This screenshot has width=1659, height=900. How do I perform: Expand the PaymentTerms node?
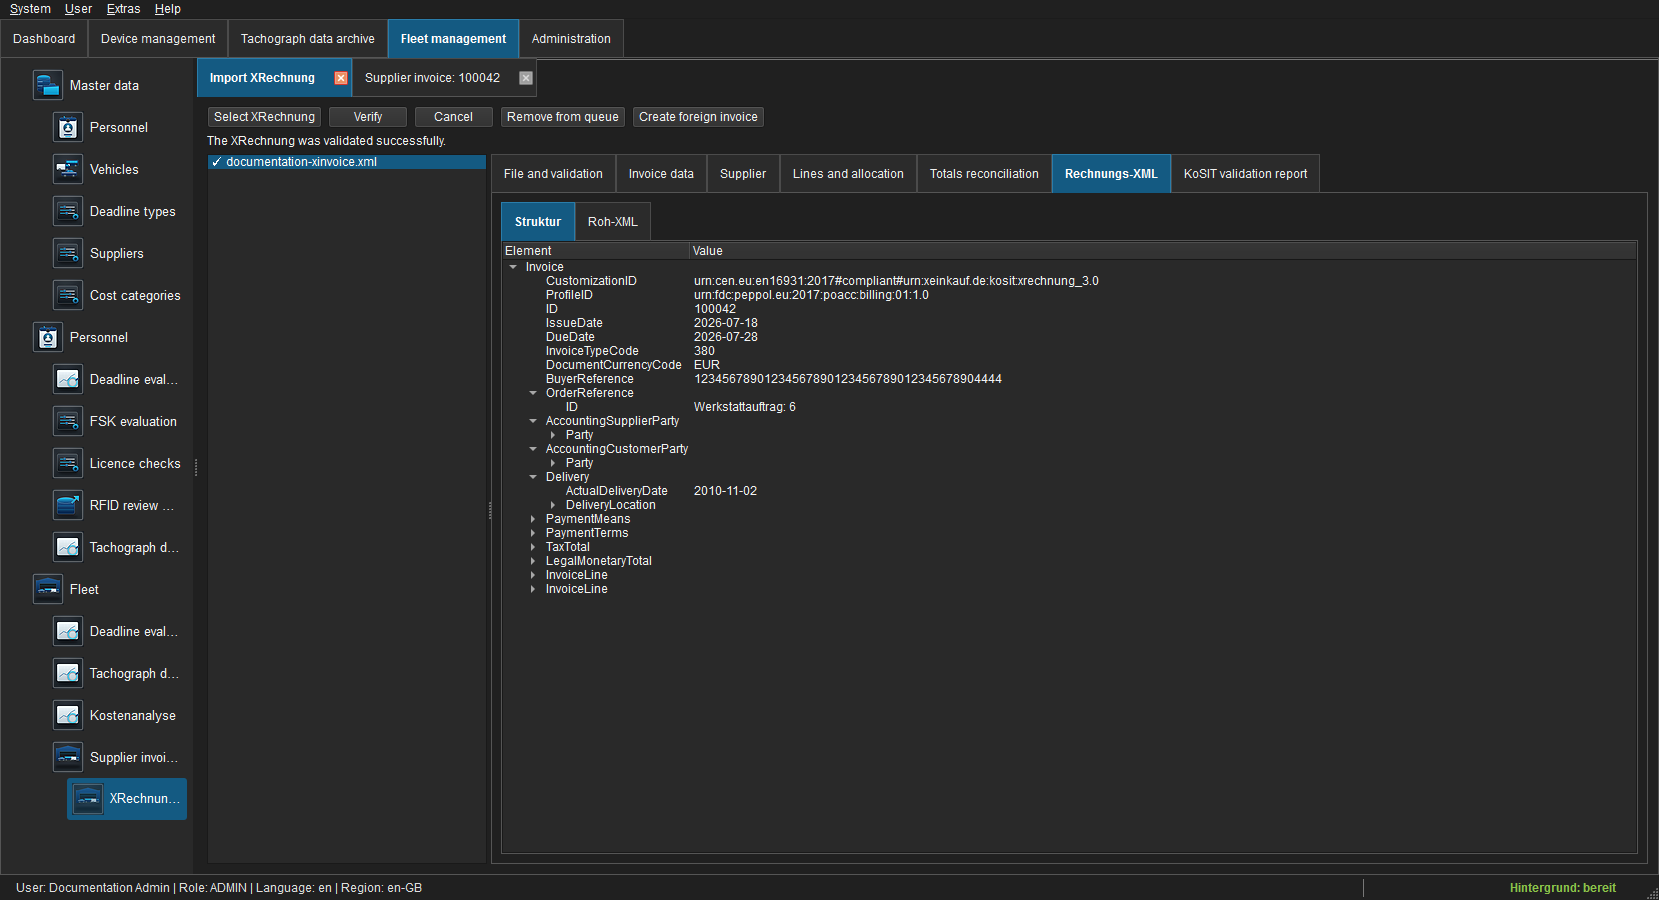(x=533, y=533)
